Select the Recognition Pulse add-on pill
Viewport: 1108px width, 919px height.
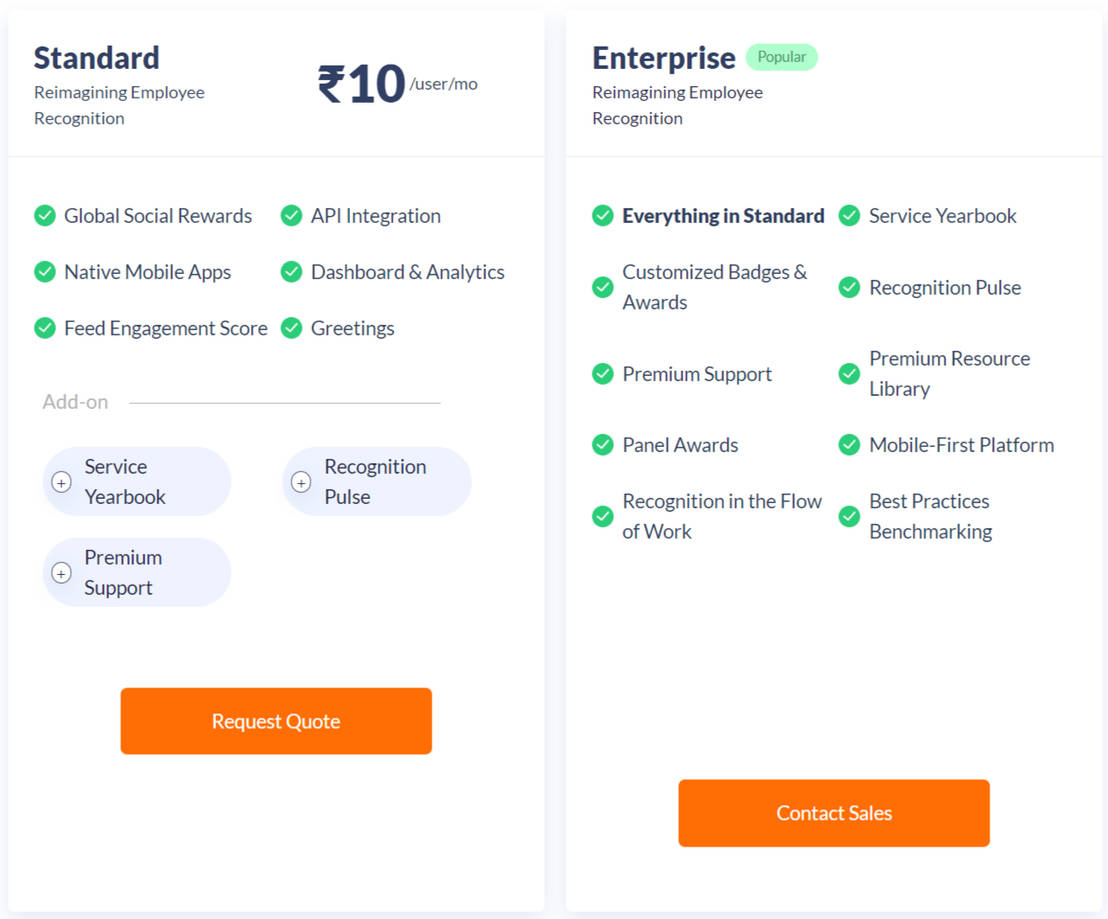point(377,482)
